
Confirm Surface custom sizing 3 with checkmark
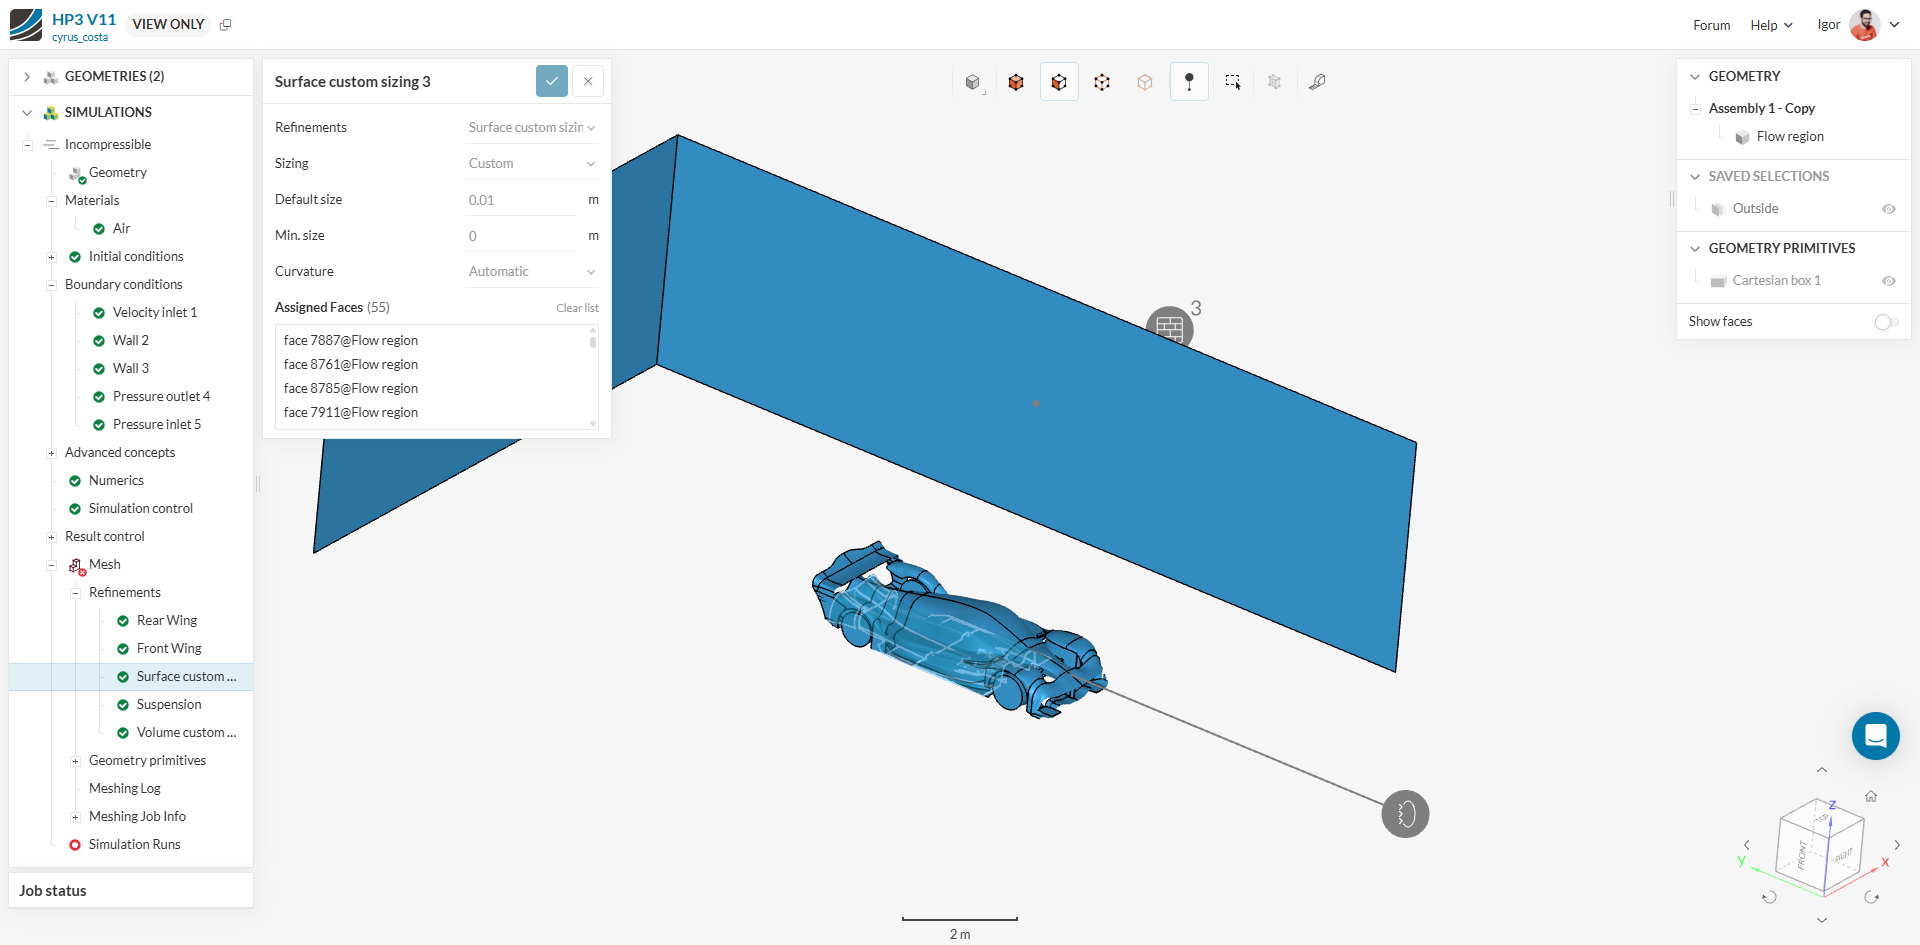(552, 81)
